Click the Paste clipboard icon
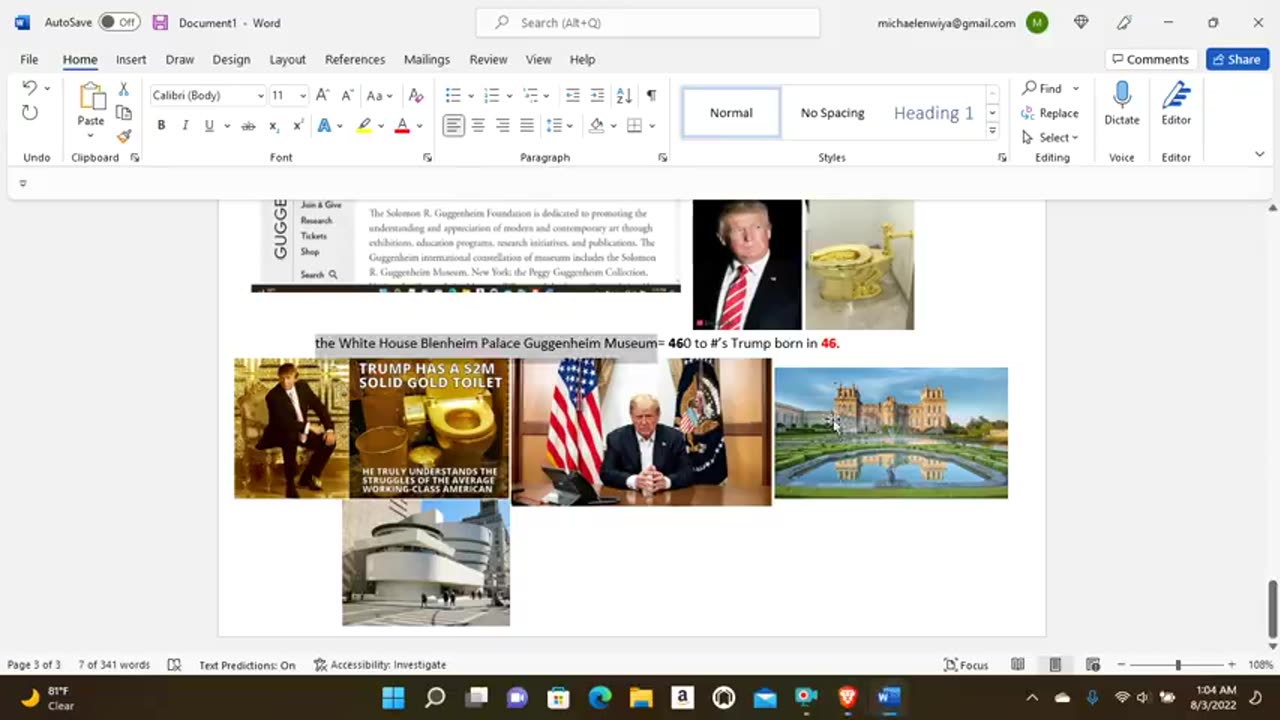The width and height of the screenshot is (1280, 720). pyautogui.click(x=91, y=97)
